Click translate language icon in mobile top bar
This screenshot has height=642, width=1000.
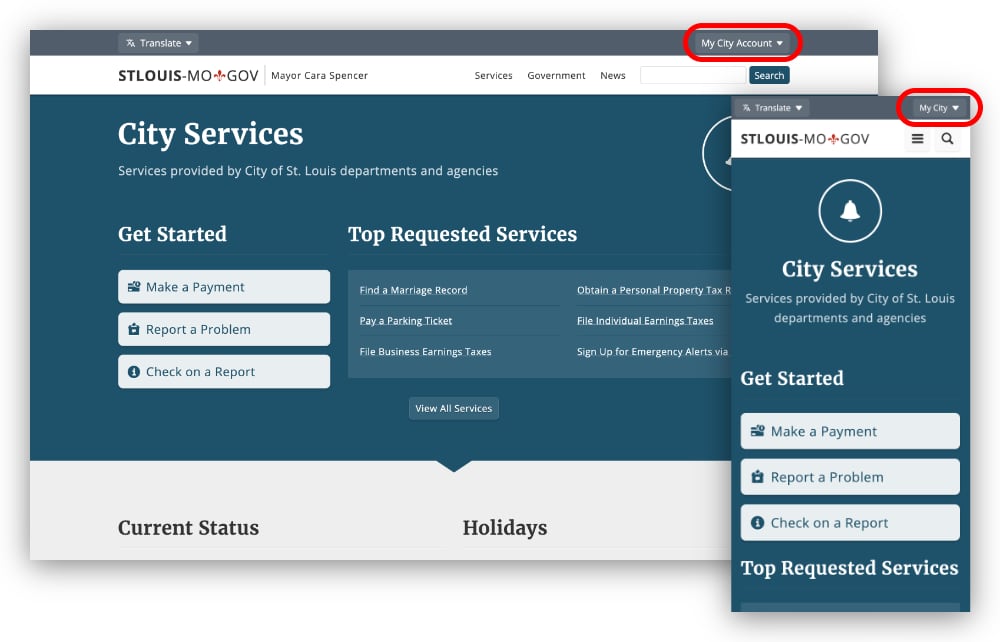746,108
